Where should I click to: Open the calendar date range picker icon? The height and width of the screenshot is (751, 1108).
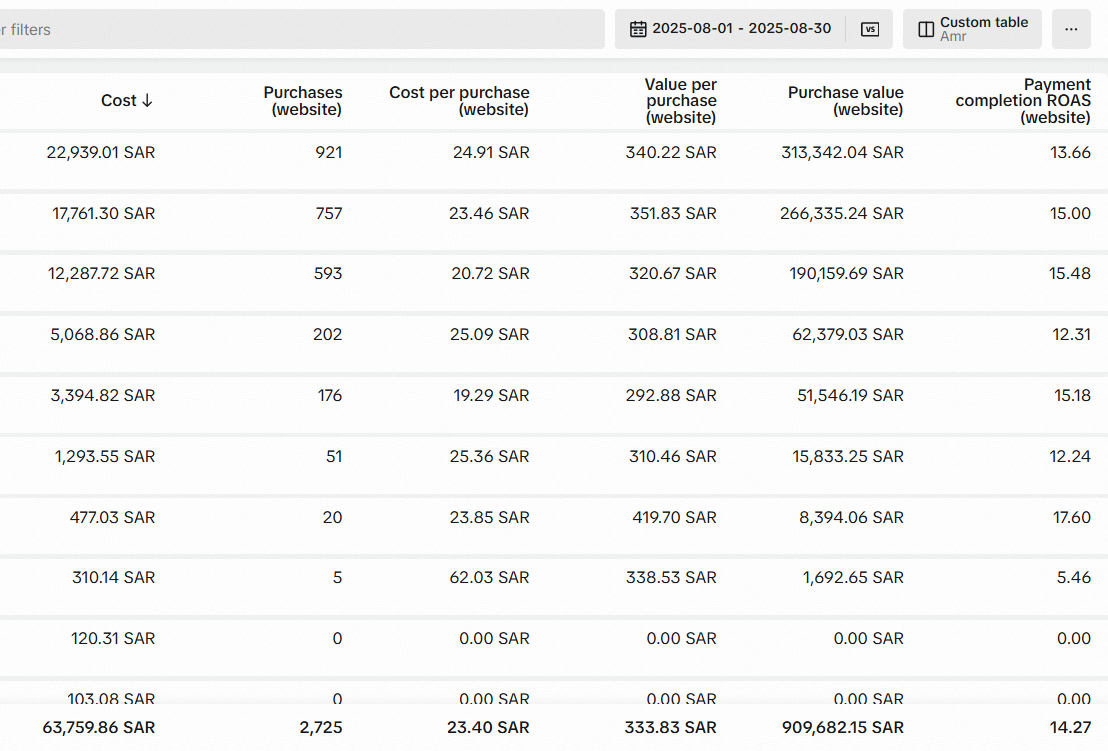637,29
